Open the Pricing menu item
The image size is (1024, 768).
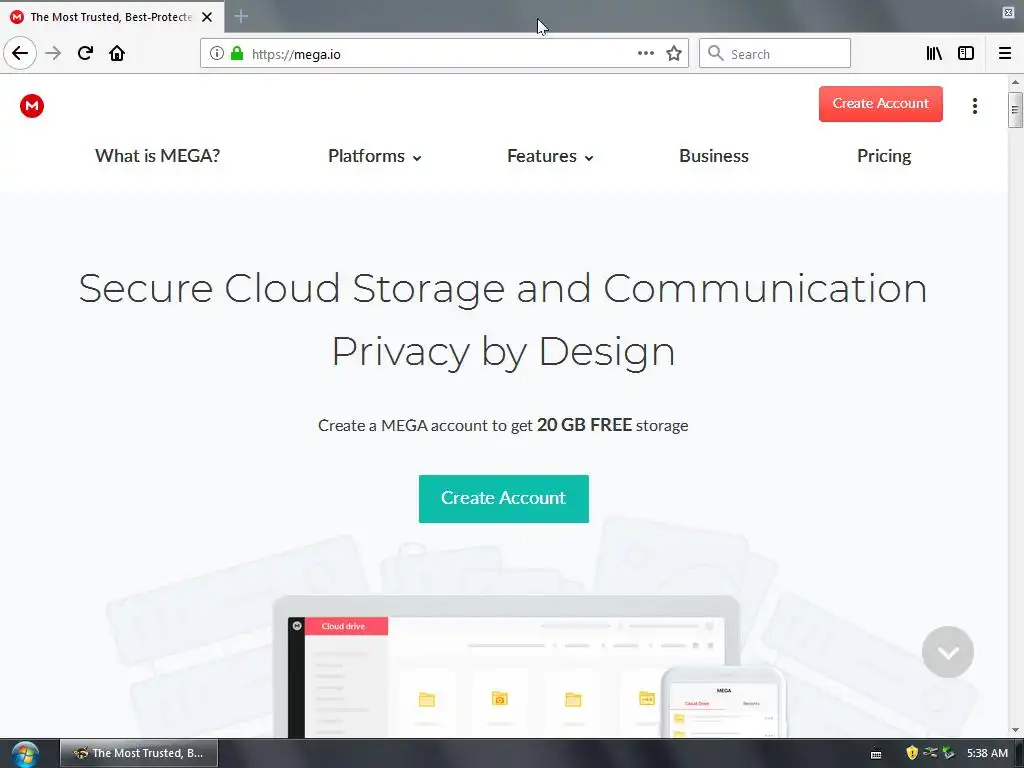(884, 156)
